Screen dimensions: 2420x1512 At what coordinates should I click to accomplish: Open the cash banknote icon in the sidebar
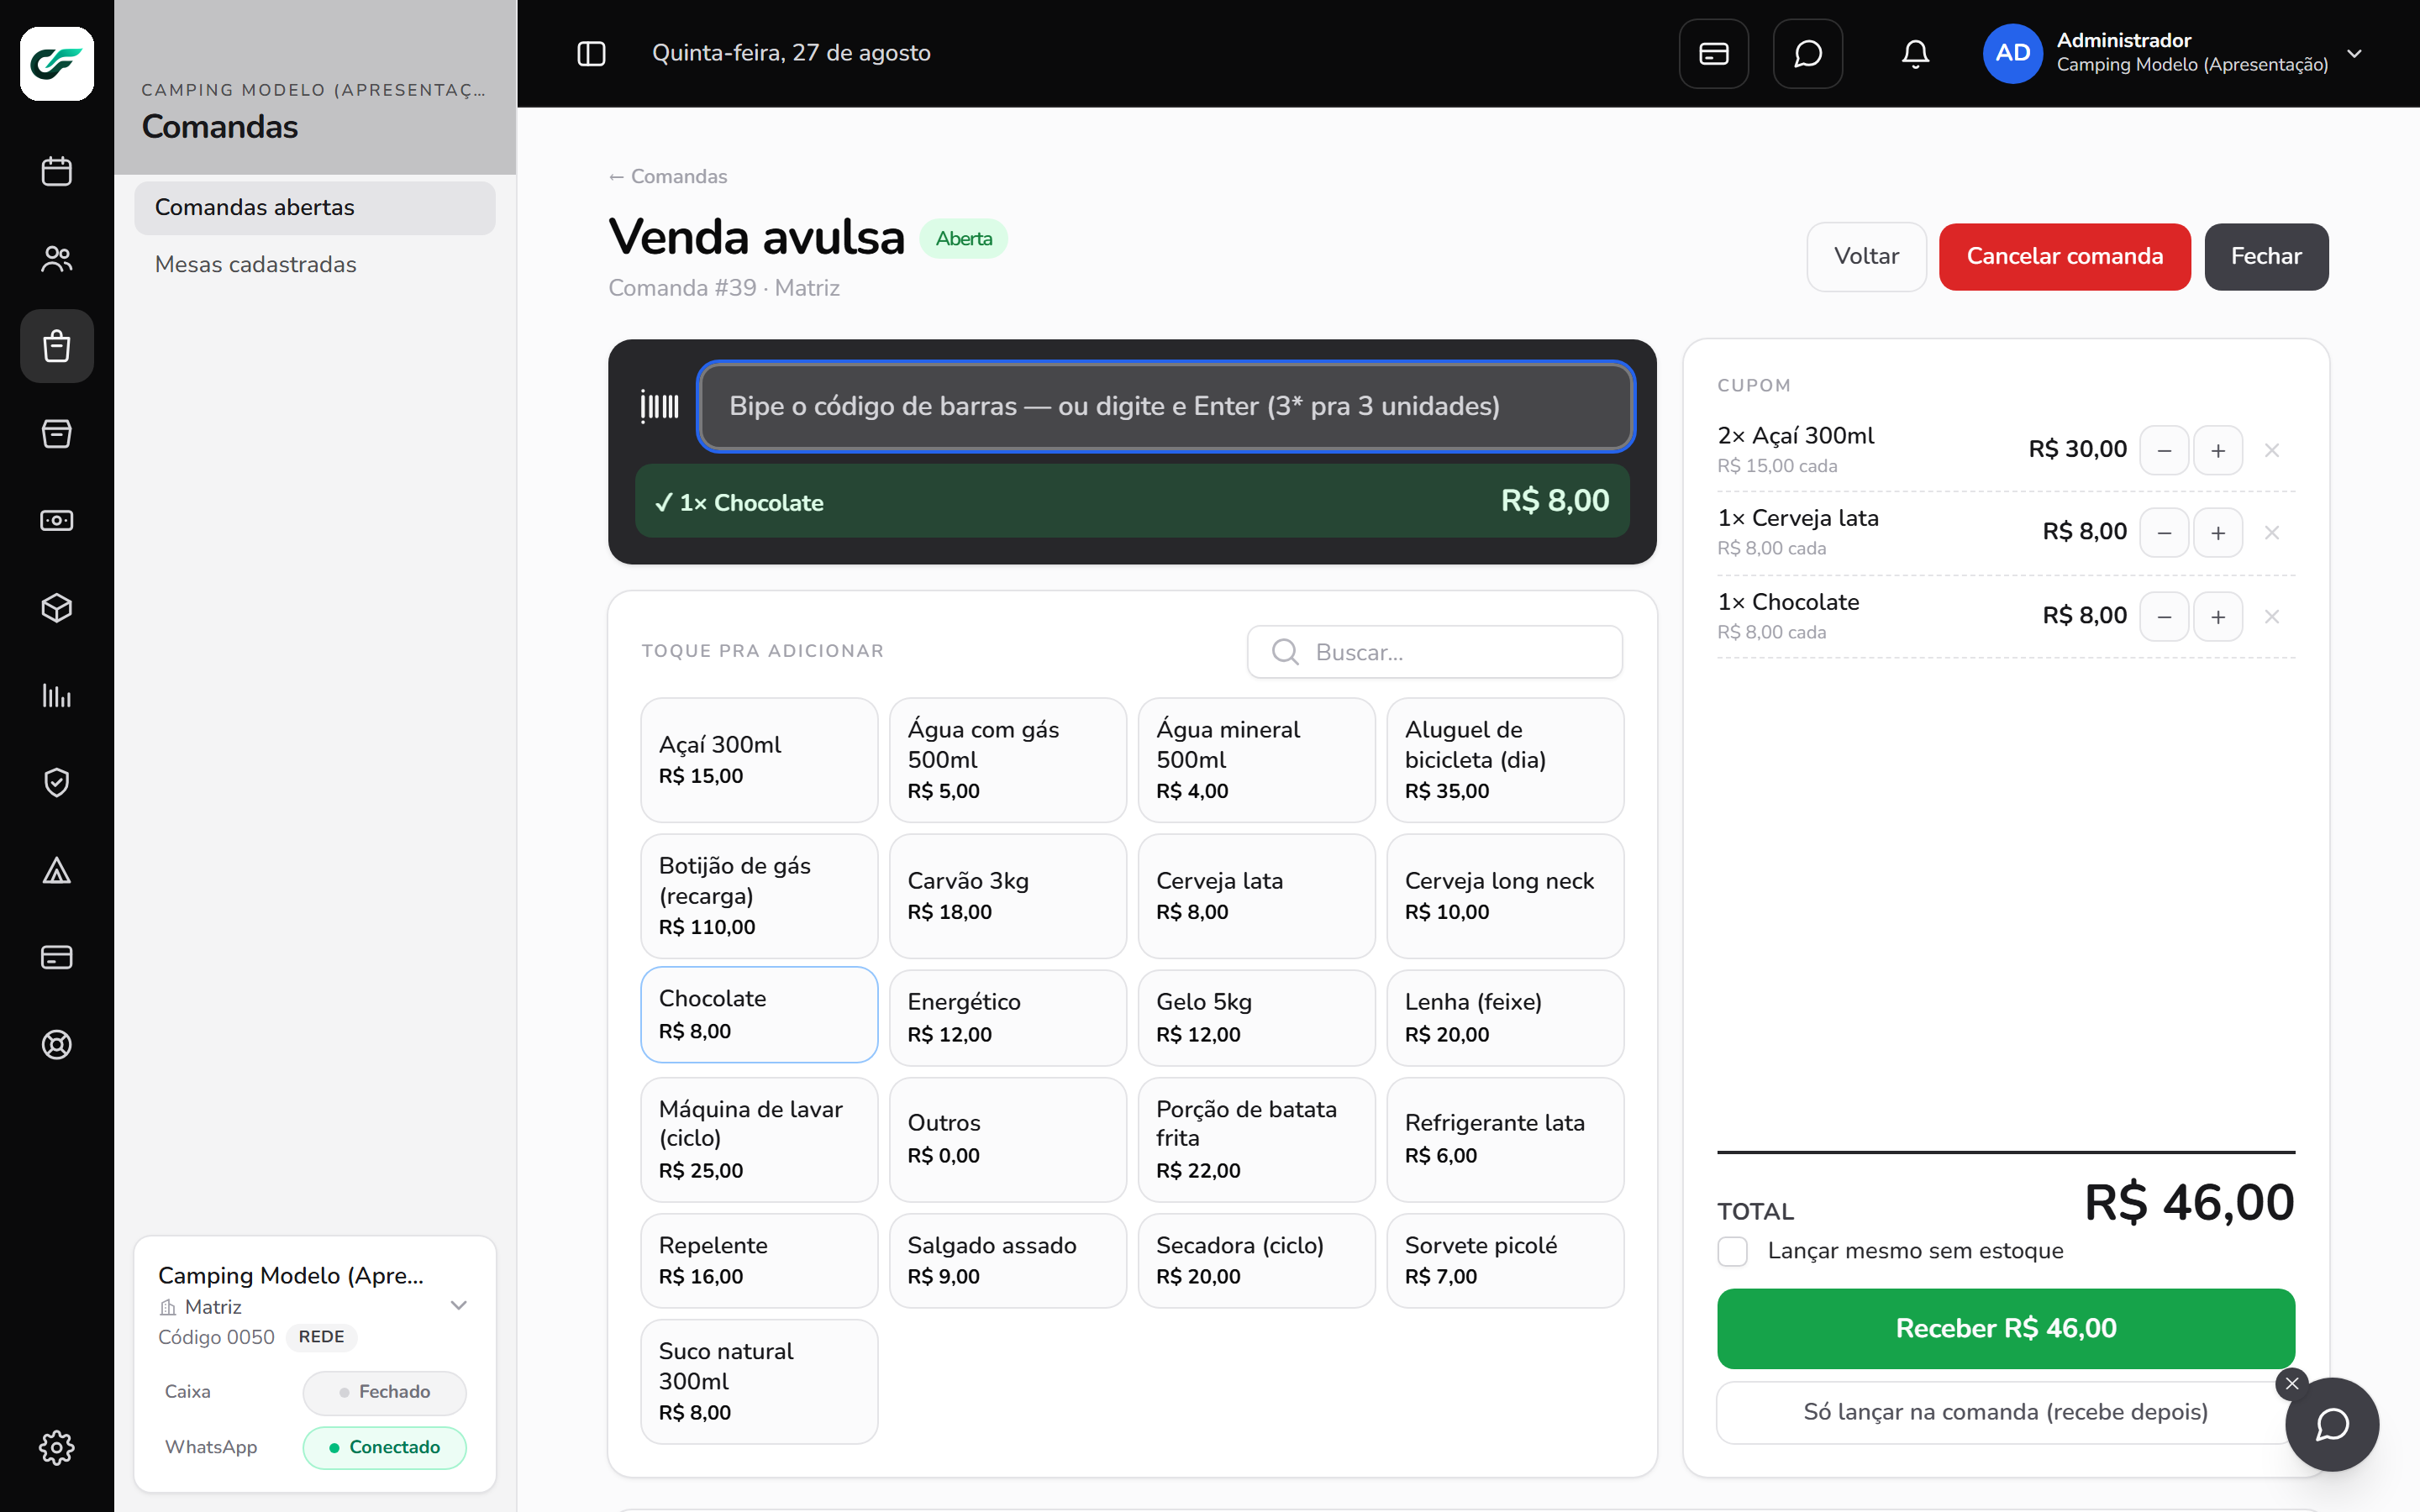tap(57, 520)
